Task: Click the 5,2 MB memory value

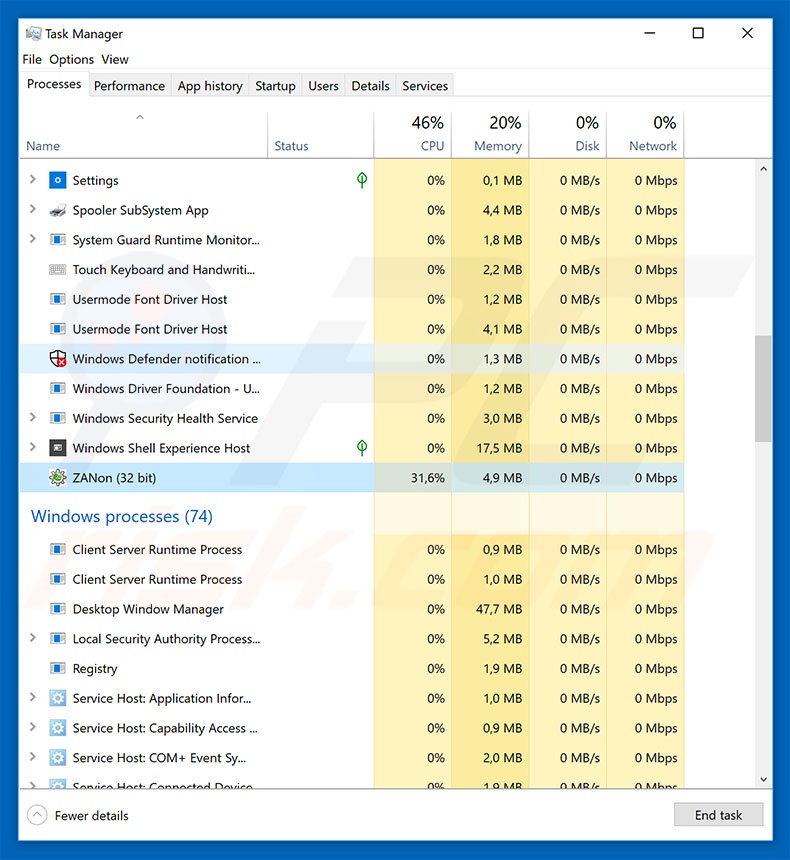Action: pos(503,638)
